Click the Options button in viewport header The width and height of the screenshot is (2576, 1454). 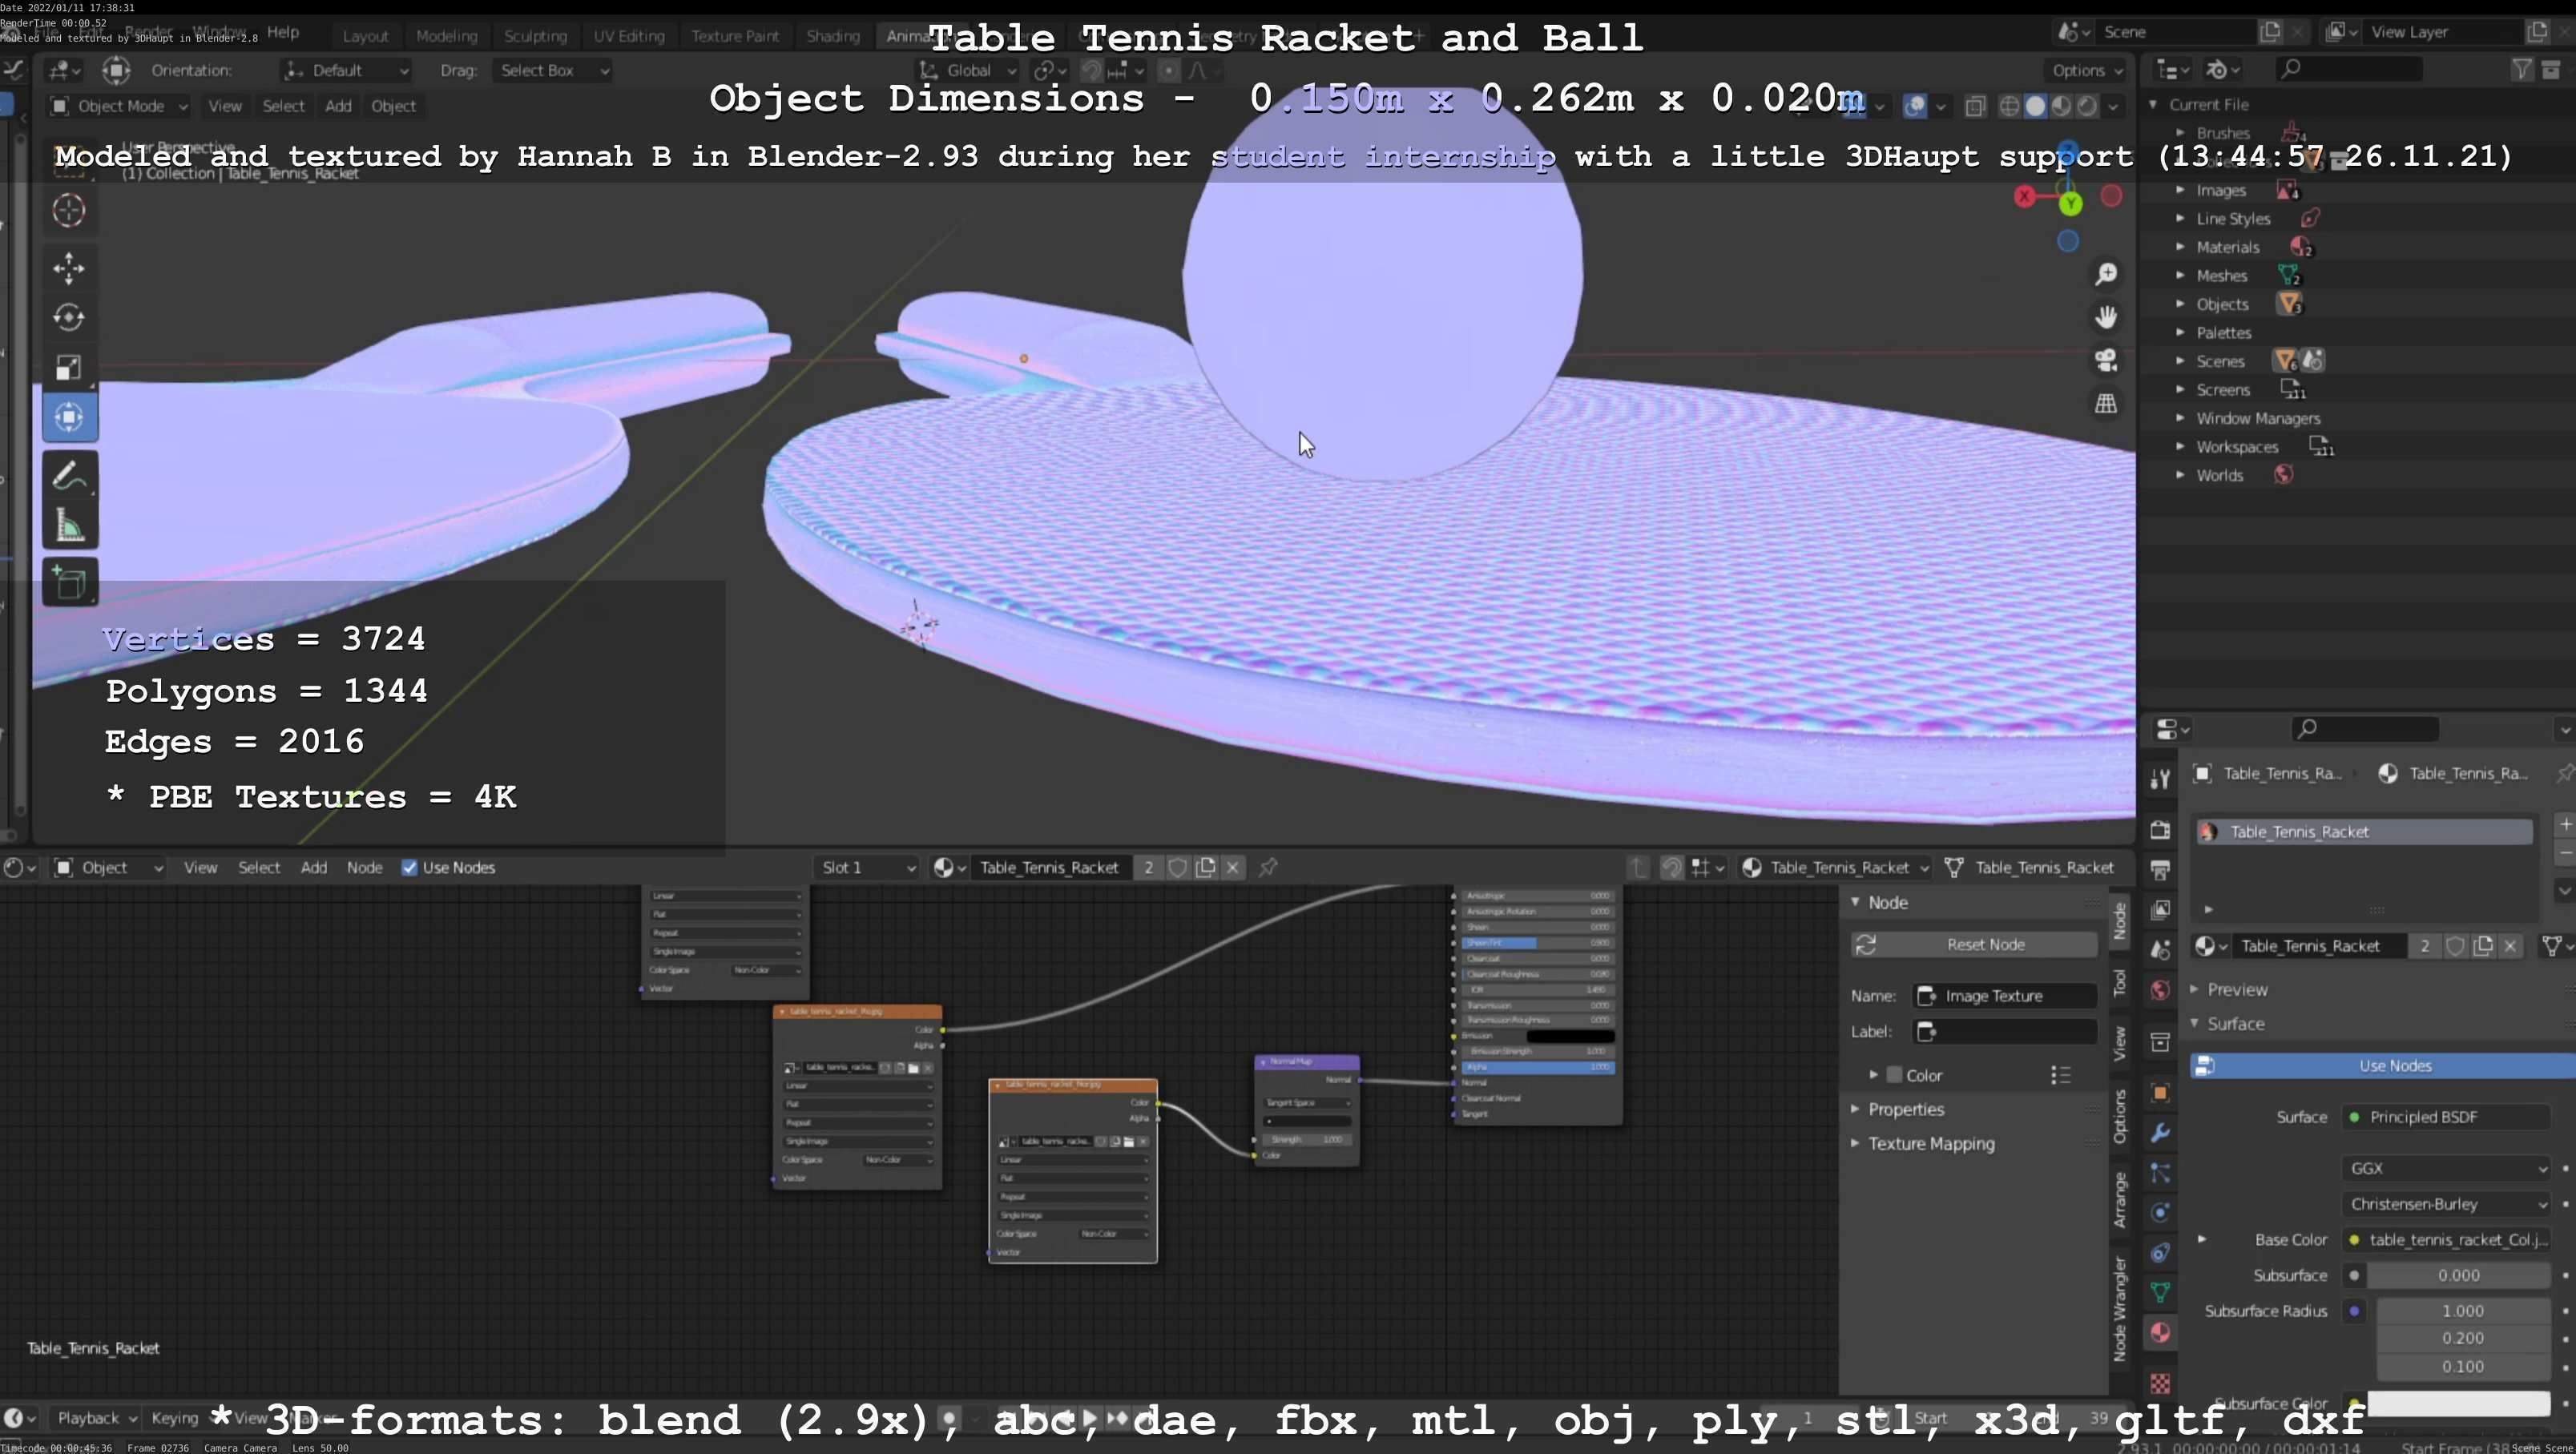pos(2088,70)
